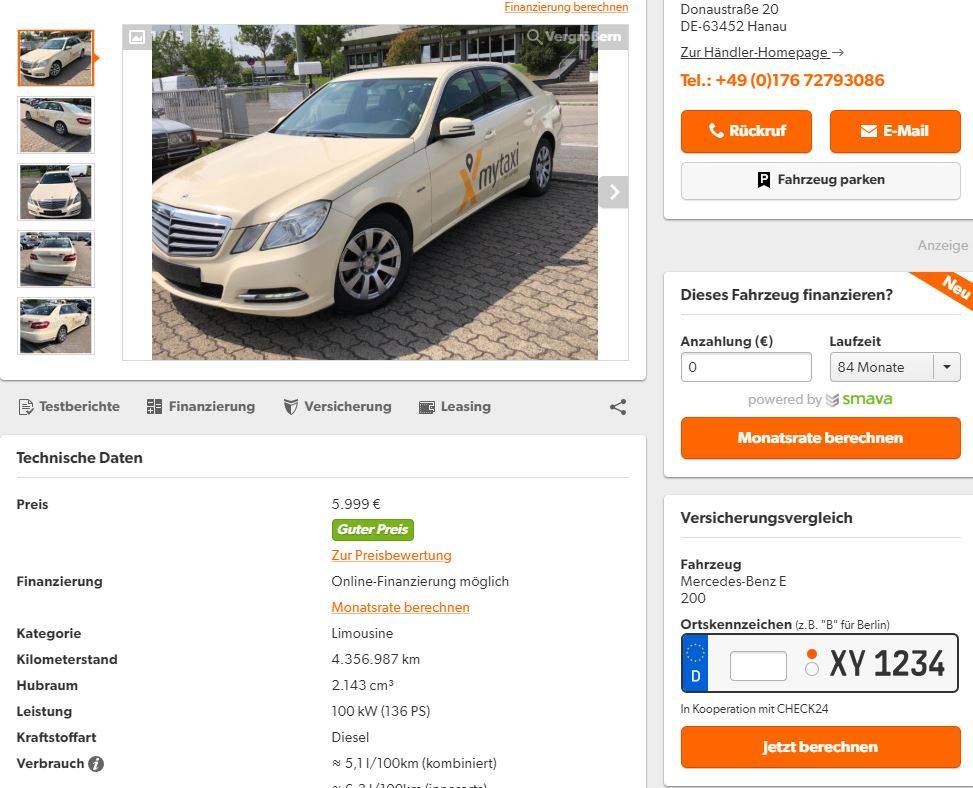Follow the Zur Preisbewertung link
The image size is (973, 788).
click(391, 555)
